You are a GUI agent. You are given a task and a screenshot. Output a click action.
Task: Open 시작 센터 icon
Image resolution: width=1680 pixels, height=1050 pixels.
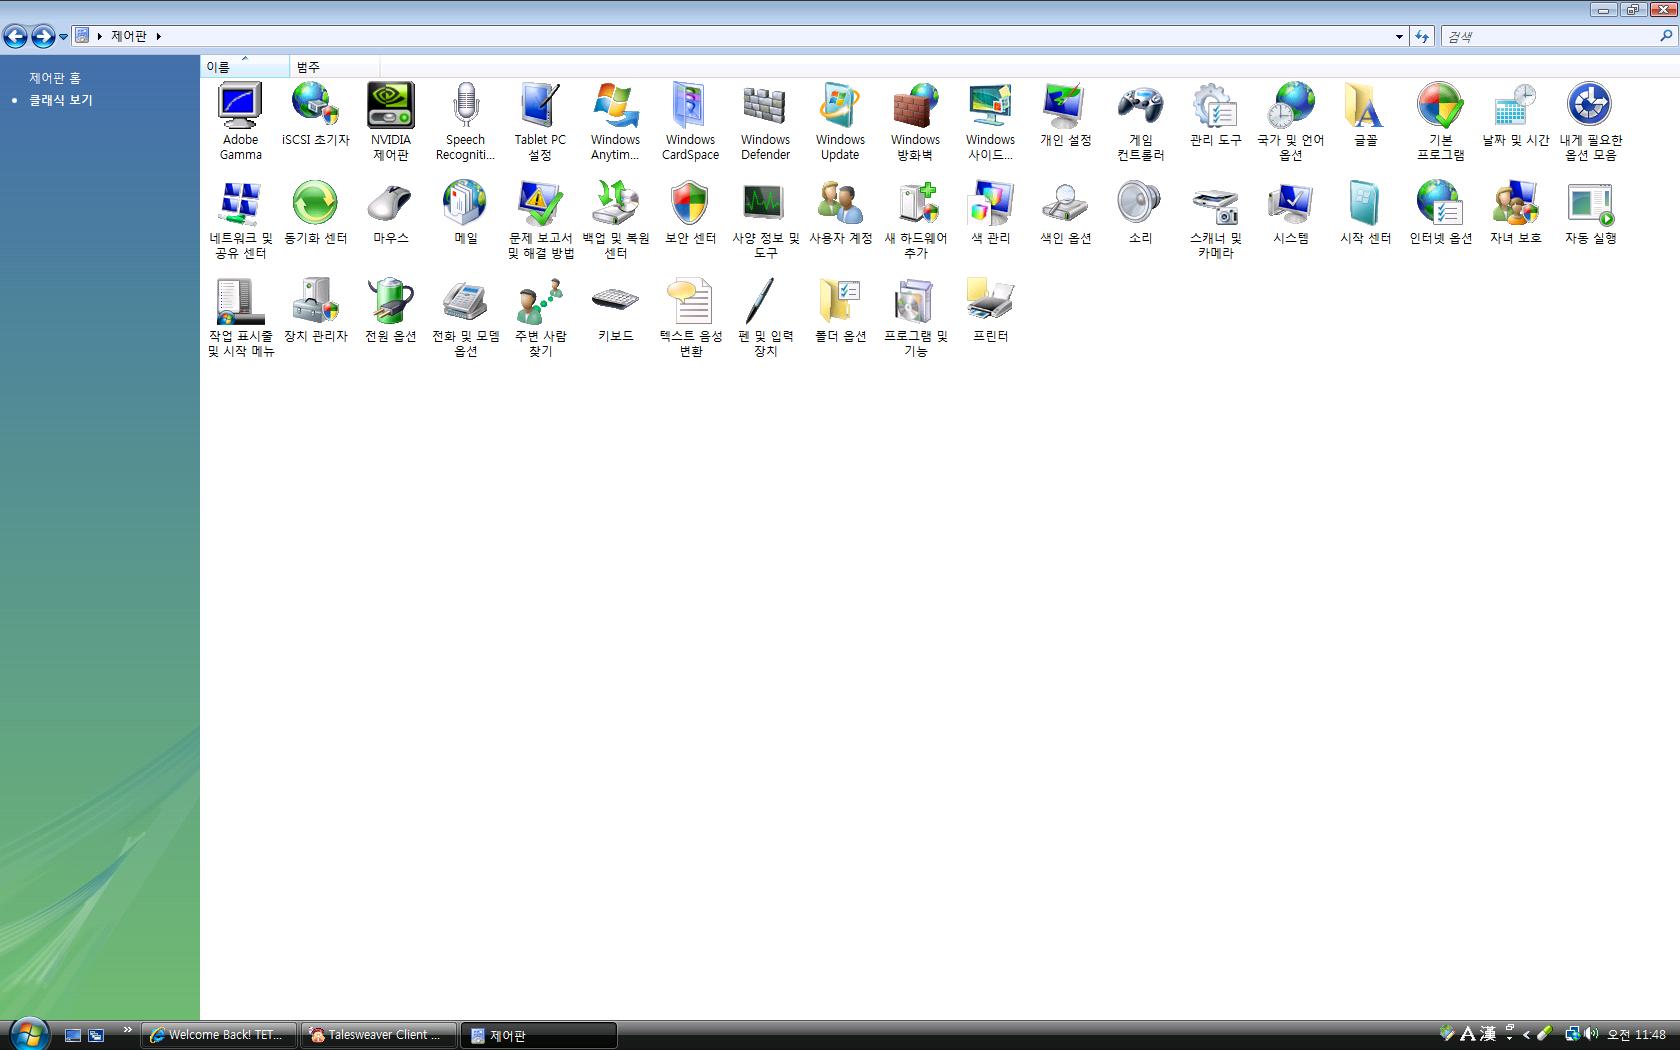(x=1365, y=204)
